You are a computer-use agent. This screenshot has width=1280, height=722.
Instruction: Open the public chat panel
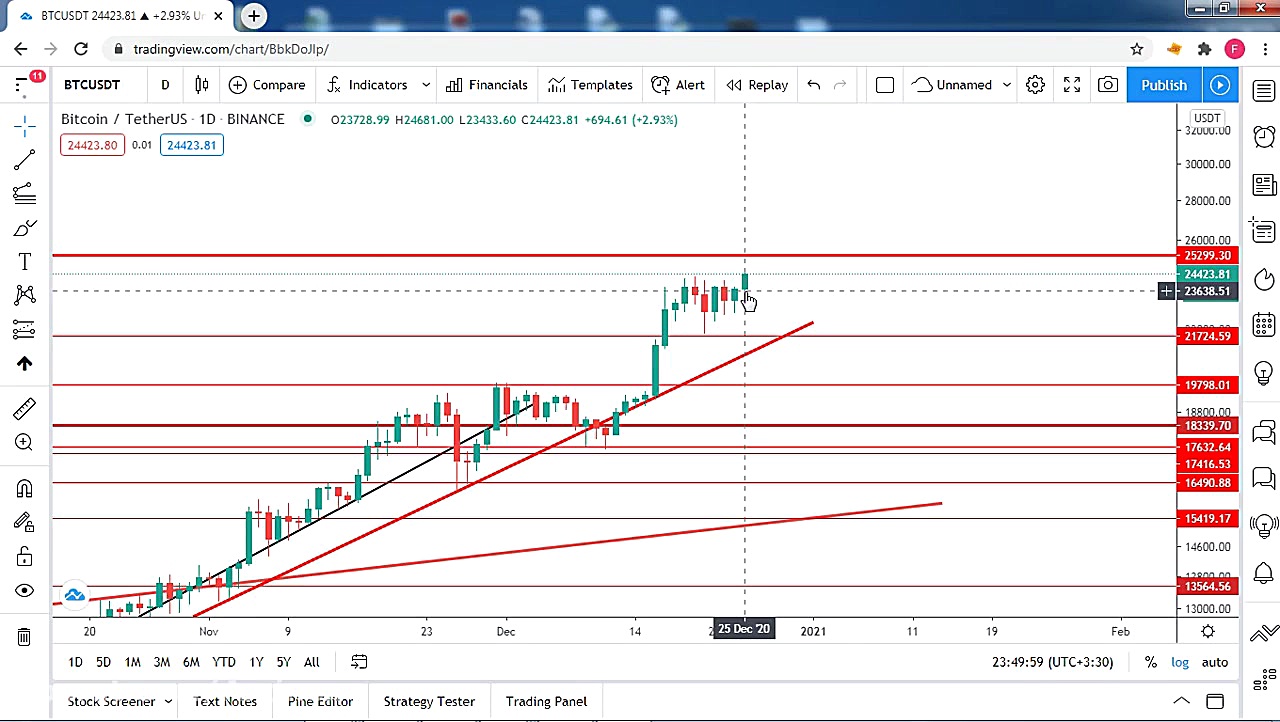coord(1264,432)
